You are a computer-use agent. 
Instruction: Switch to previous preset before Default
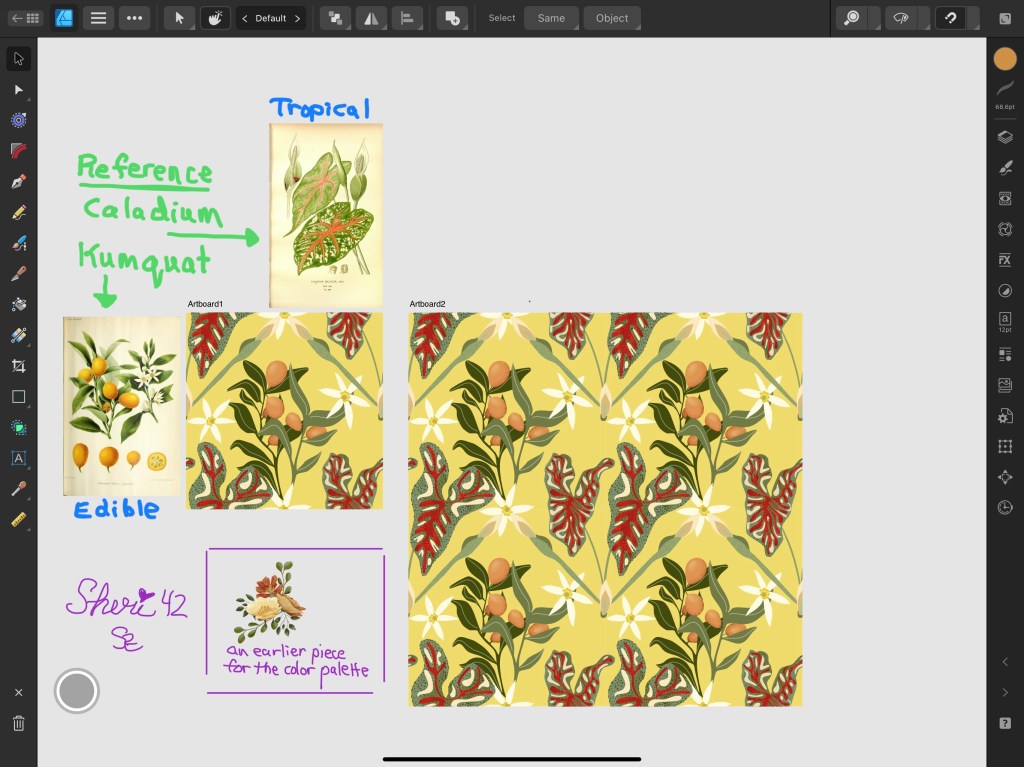point(245,18)
